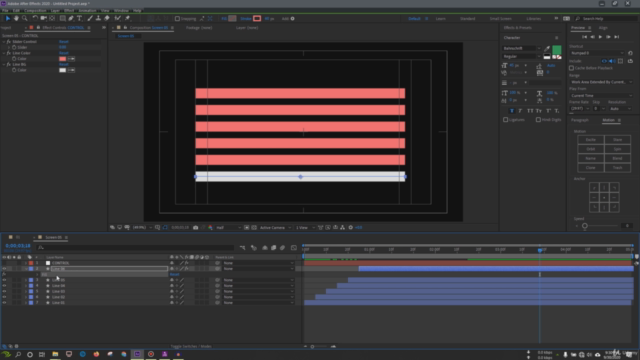
Task: Select the Pan Behind anchor tool
Action: pos(52,18)
